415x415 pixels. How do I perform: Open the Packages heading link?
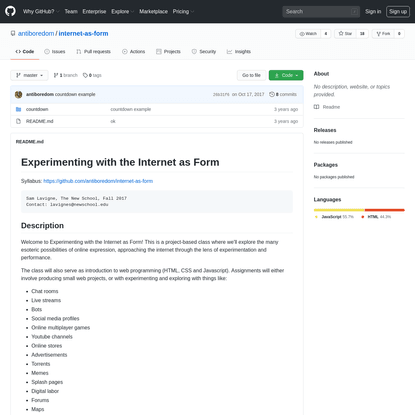[326, 165]
